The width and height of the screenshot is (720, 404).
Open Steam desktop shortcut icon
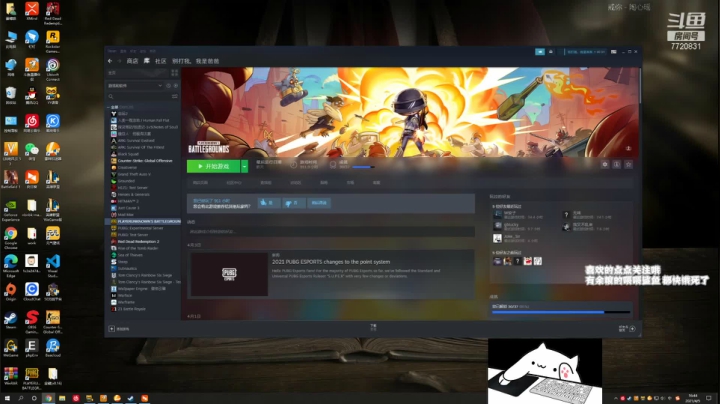(x=11, y=320)
